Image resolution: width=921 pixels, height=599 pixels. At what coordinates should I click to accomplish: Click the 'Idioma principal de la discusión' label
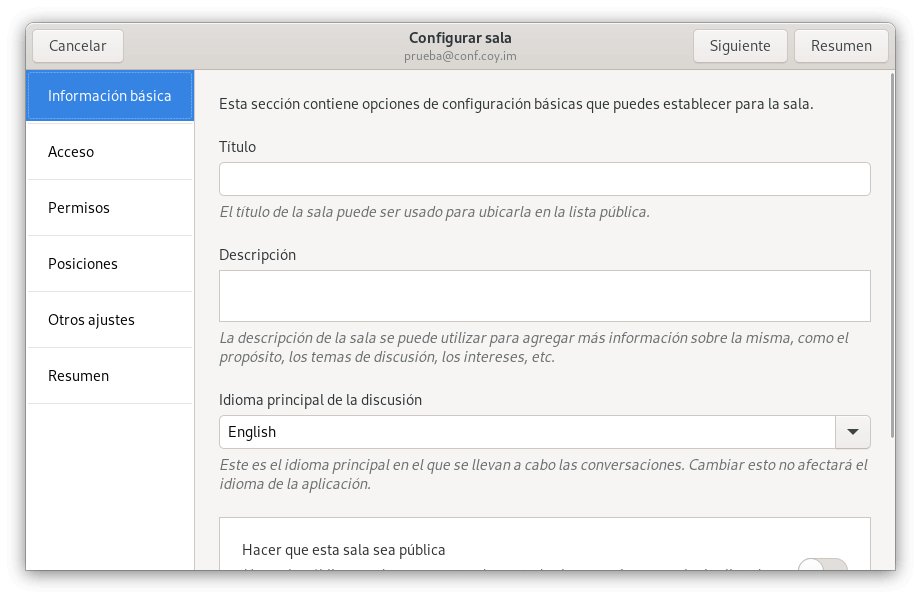click(x=320, y=400)
